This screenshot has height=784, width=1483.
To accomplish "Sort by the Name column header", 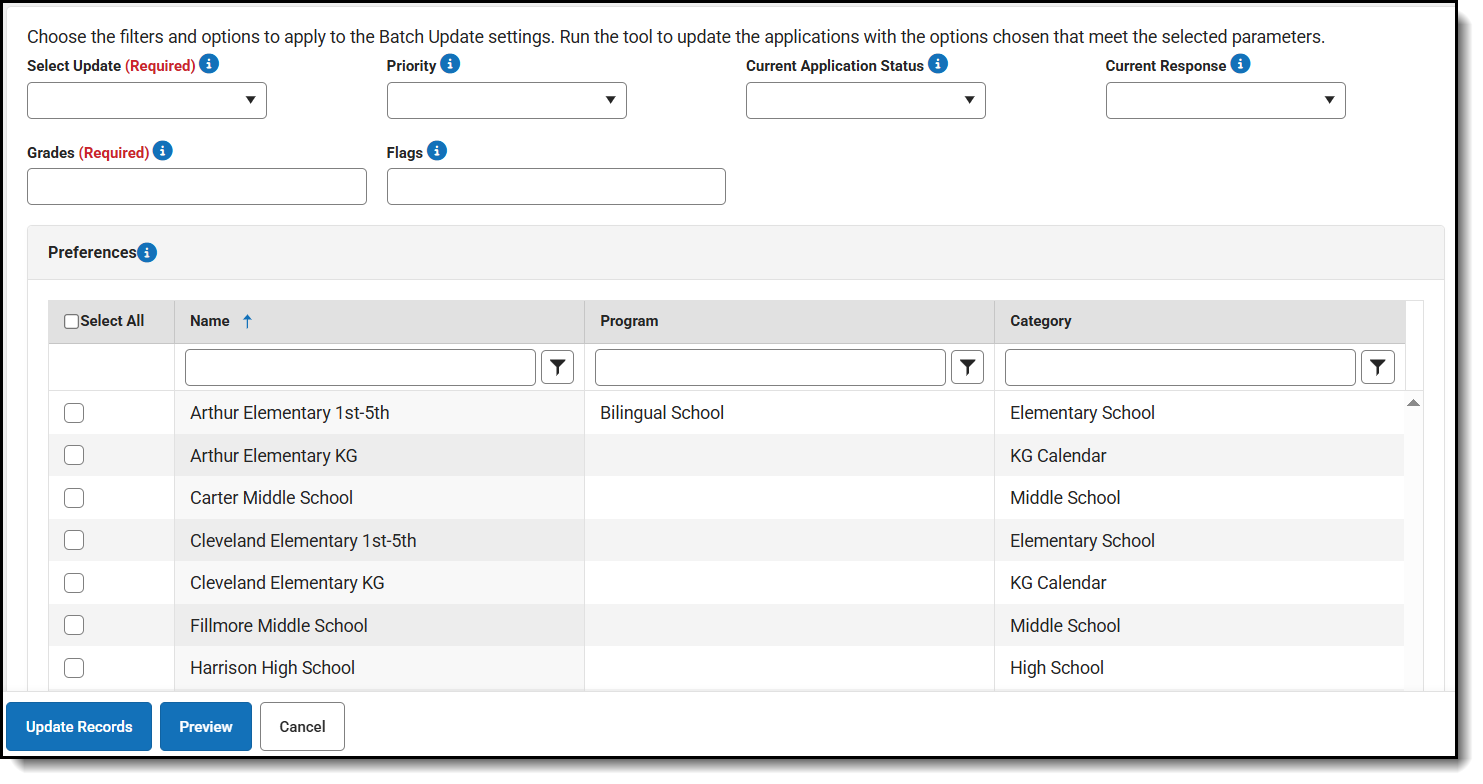I will (210, 321).
